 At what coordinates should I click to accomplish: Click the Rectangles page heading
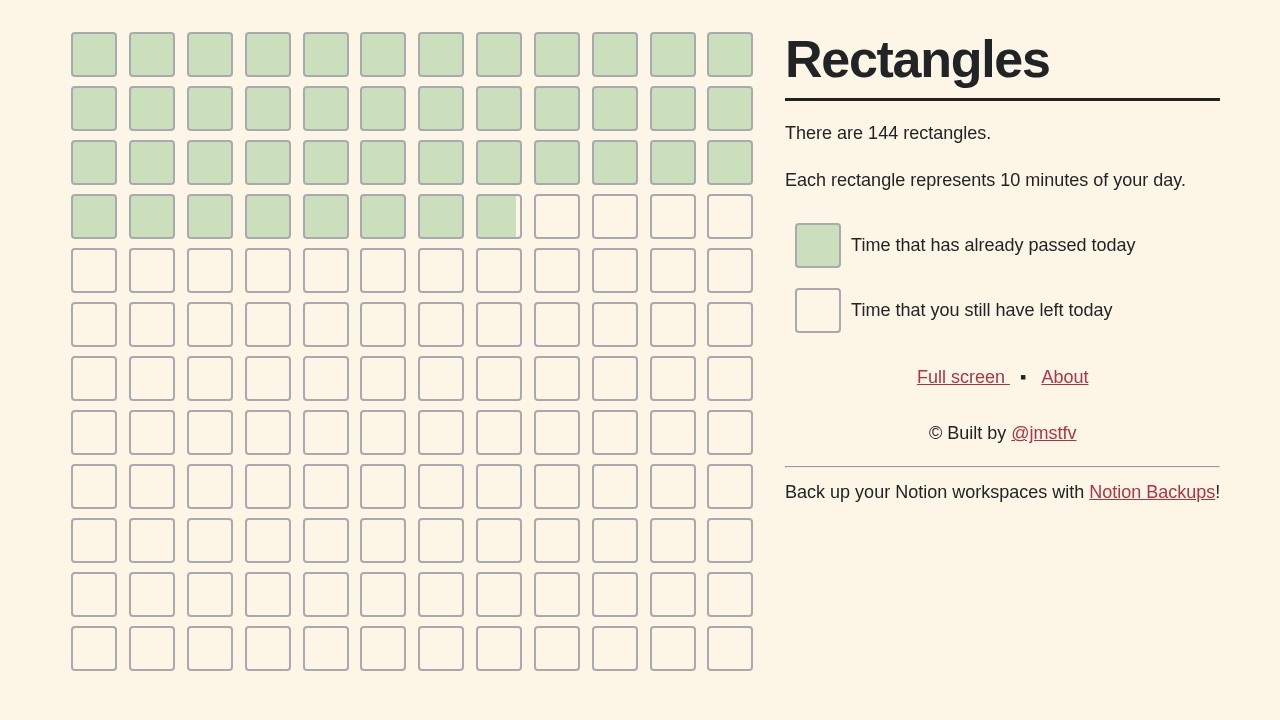coord(917,60)
